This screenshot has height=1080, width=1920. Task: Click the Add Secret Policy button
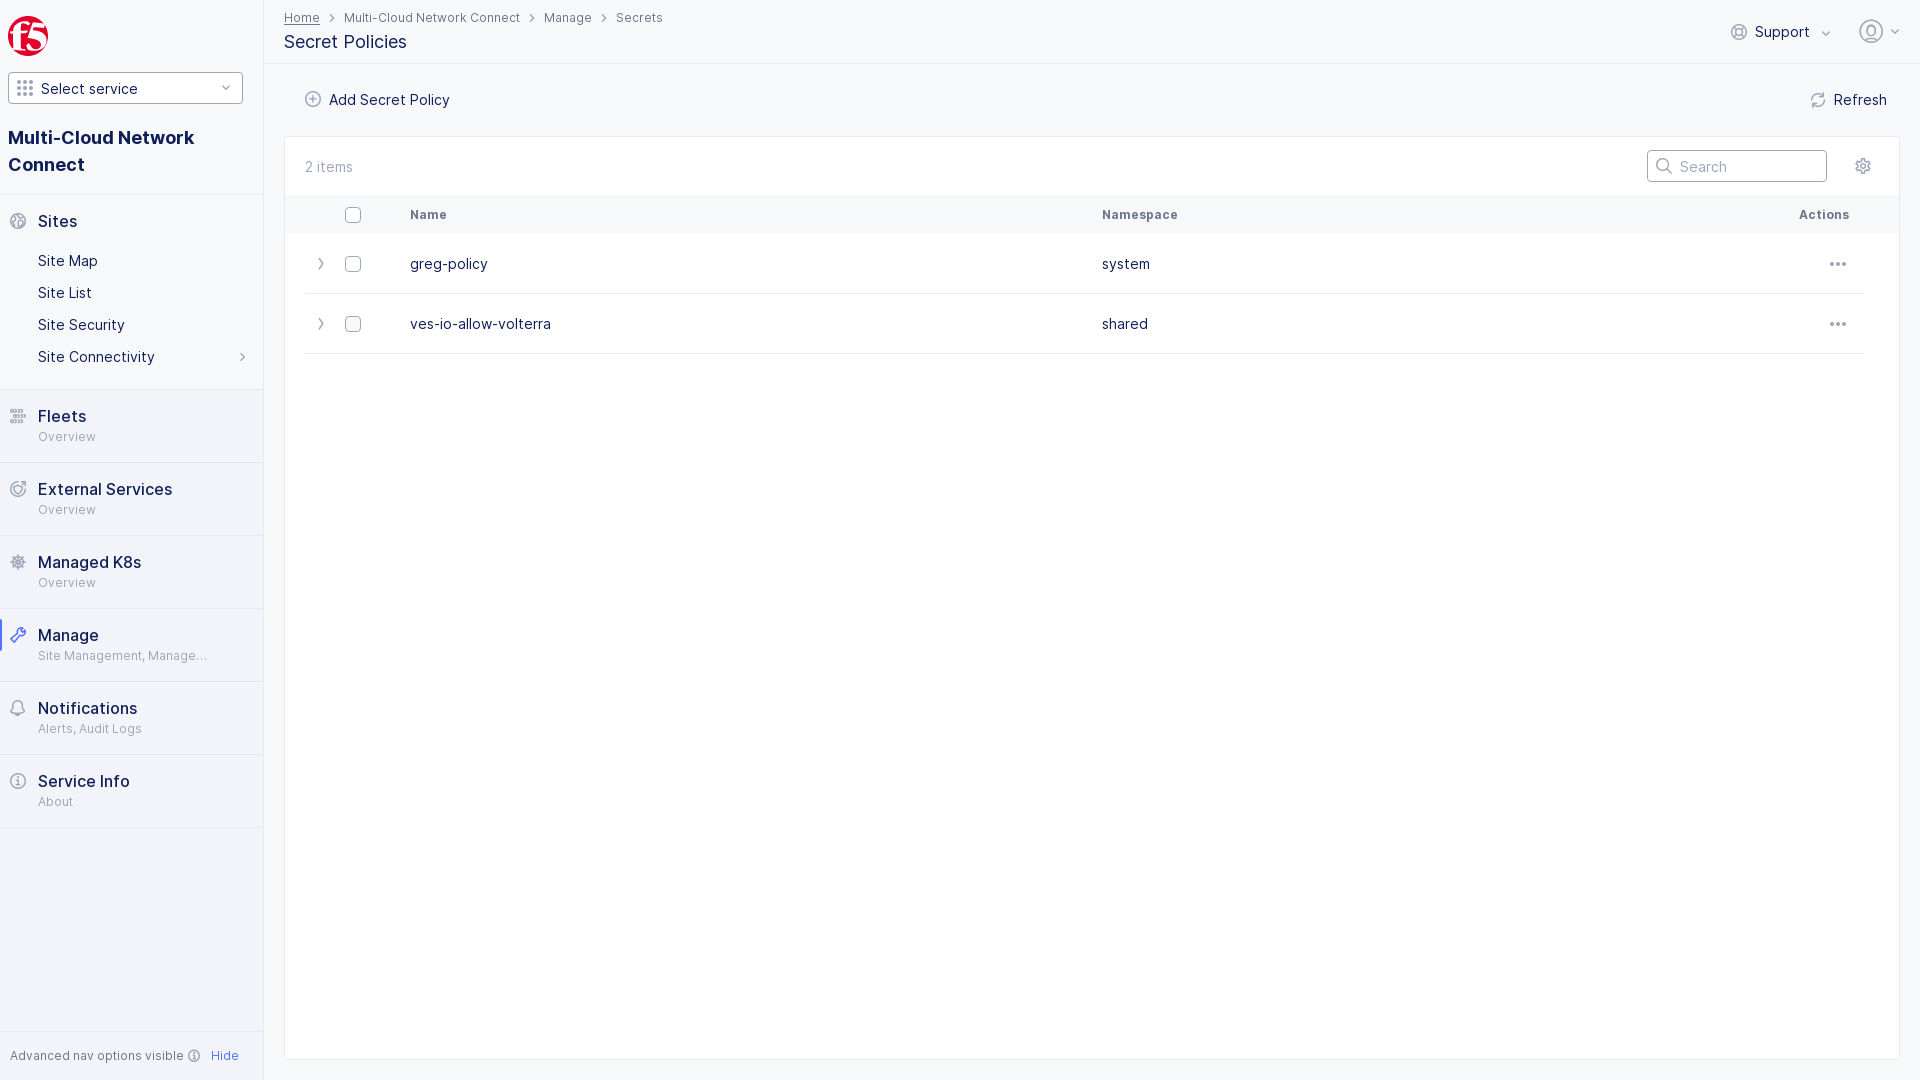click(x=377, y=100)
